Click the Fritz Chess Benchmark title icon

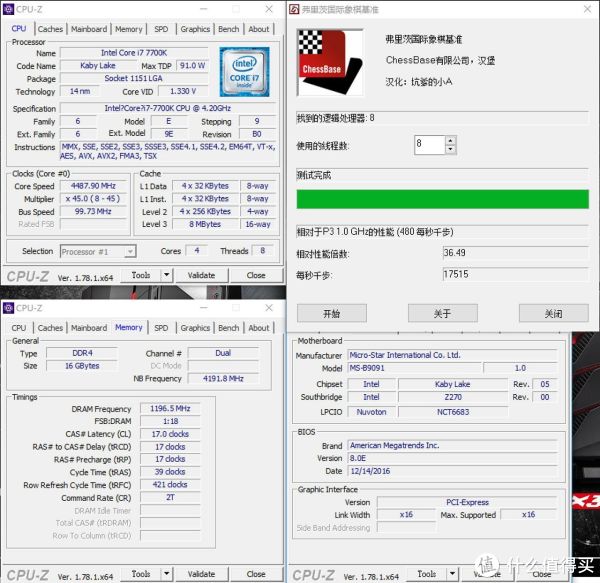pyautogui.click(x=294, y=9)
